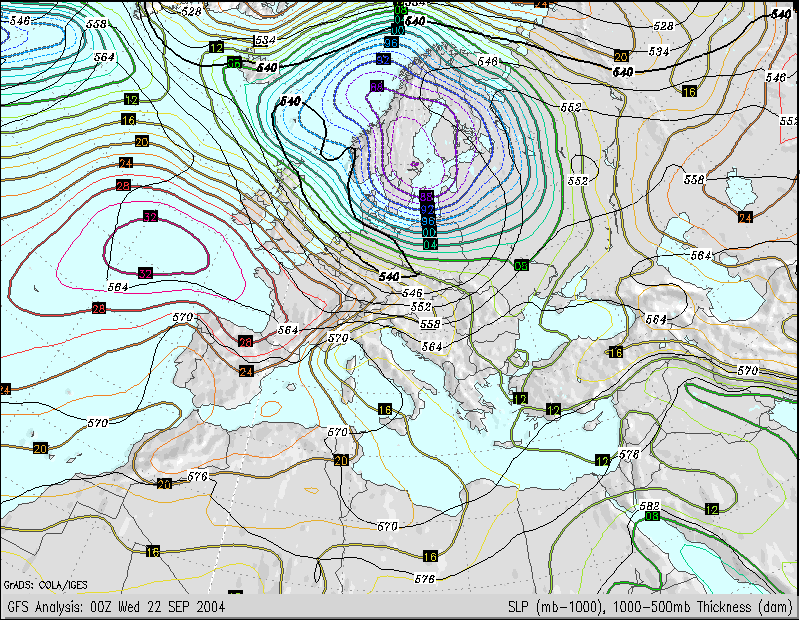Click the orange 24 label below the Aral Sea
The image size is (800, 620).
pyautogui.click(x=745, y=216)
